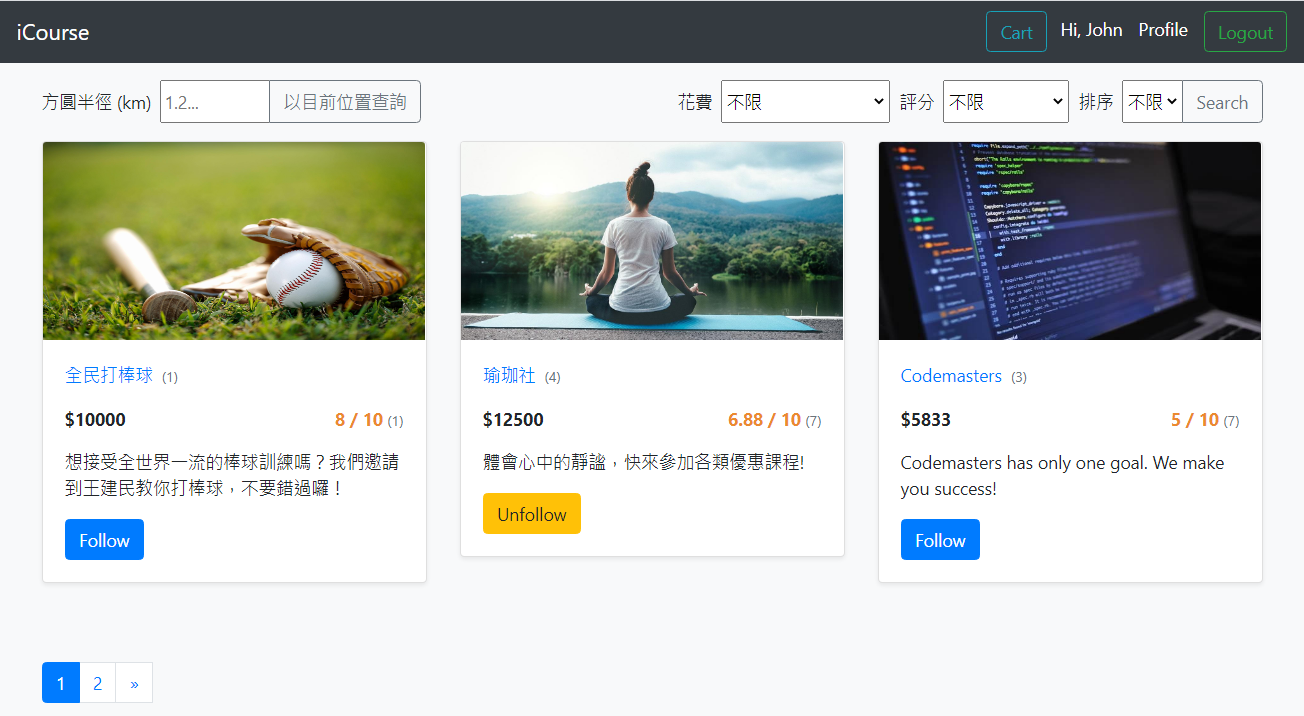The width and height of the screenshot is (1304, 716).
Task: Go to pagination page 2
Action: [97, 683]
